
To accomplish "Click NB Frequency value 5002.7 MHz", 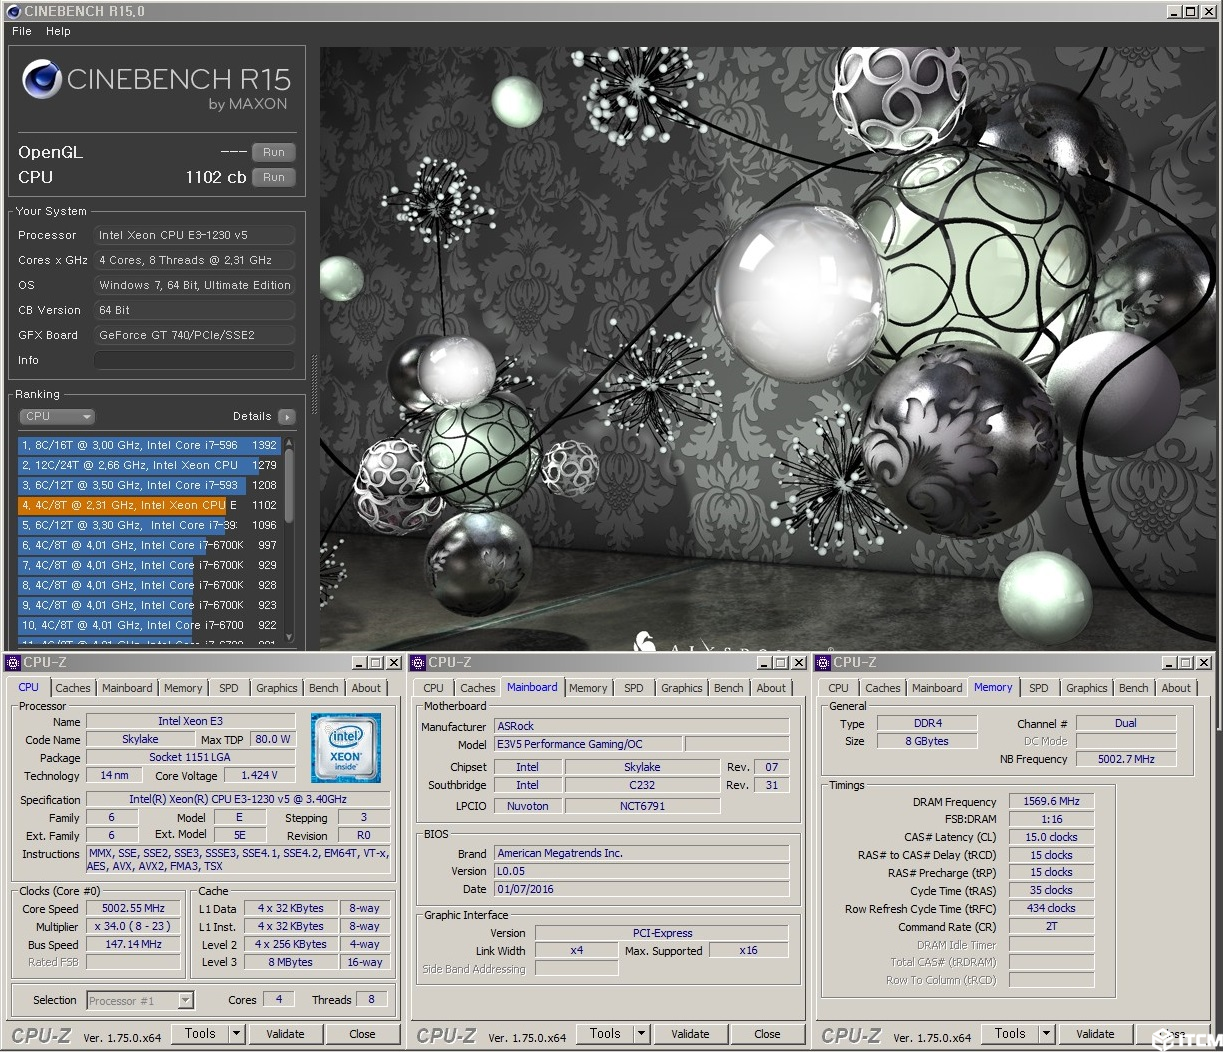I will tap(1126, 759).
